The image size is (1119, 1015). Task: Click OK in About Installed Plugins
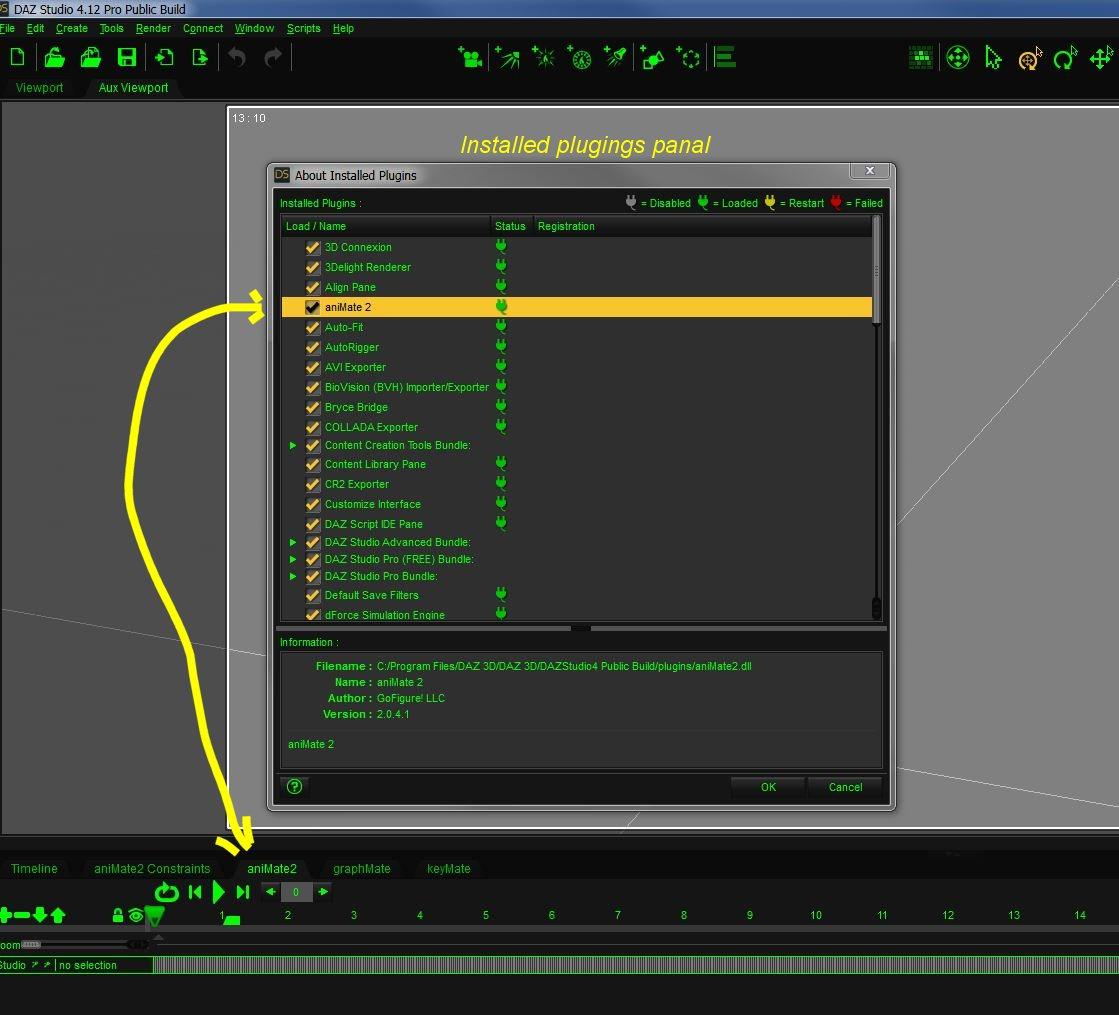click(768, 787)
